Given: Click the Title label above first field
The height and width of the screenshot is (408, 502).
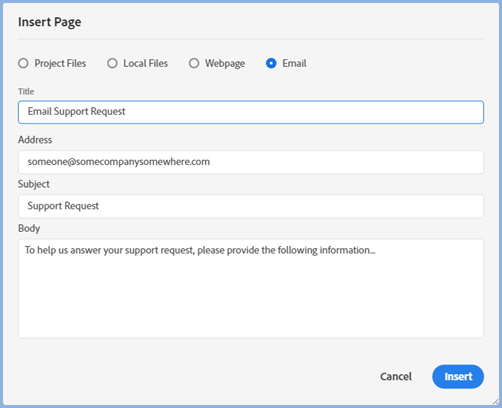Looking at the screenshot, I should point(26,91).
